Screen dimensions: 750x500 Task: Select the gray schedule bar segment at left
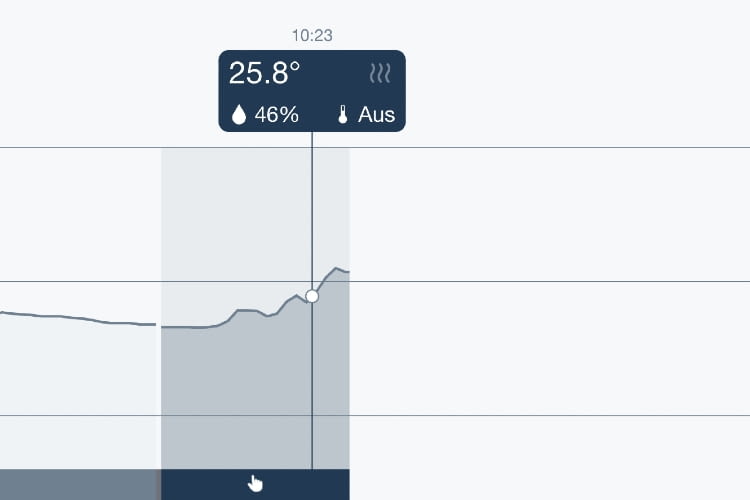[78, 484]
